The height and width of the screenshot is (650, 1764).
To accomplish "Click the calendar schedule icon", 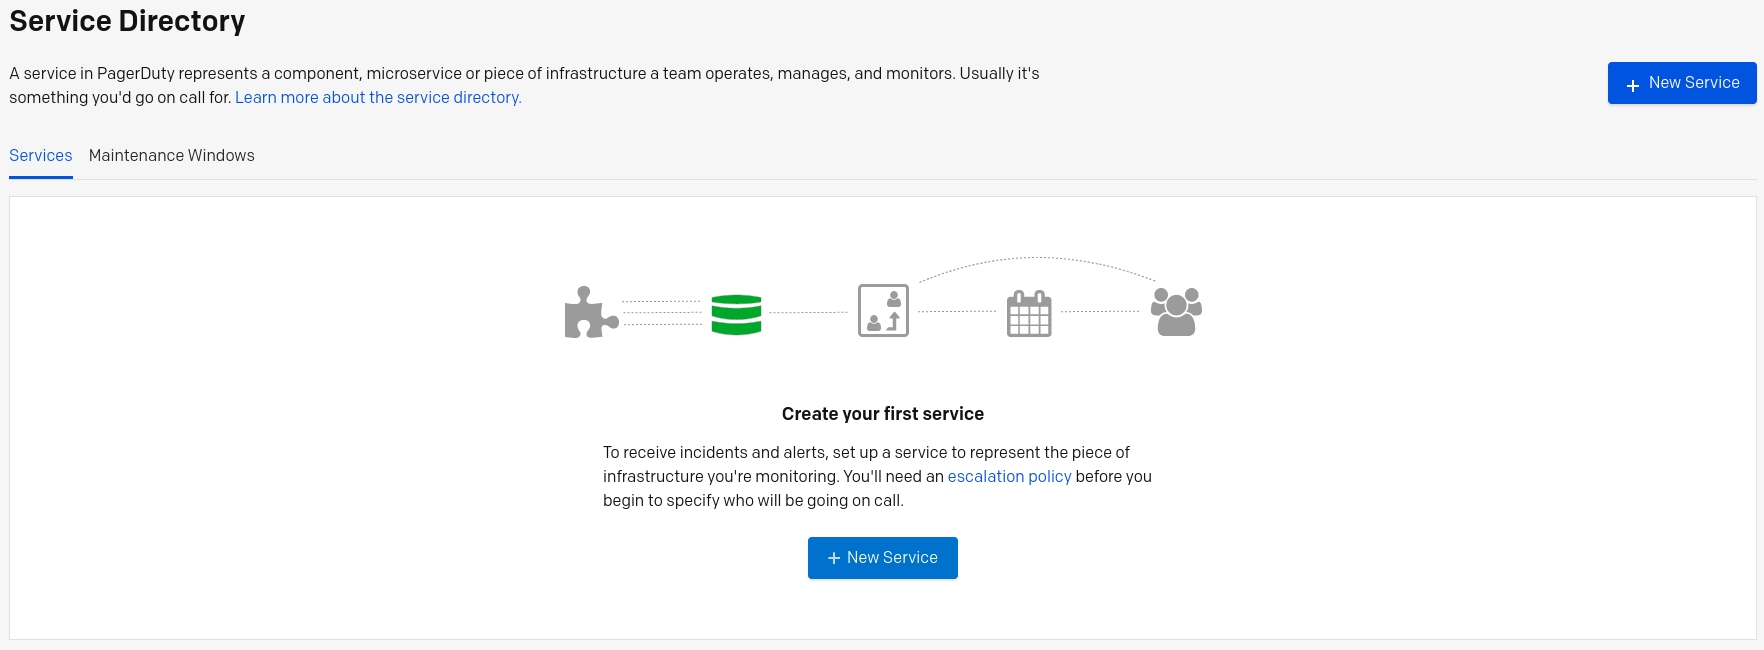I will pyautogui.click(x=1029, y=313).
